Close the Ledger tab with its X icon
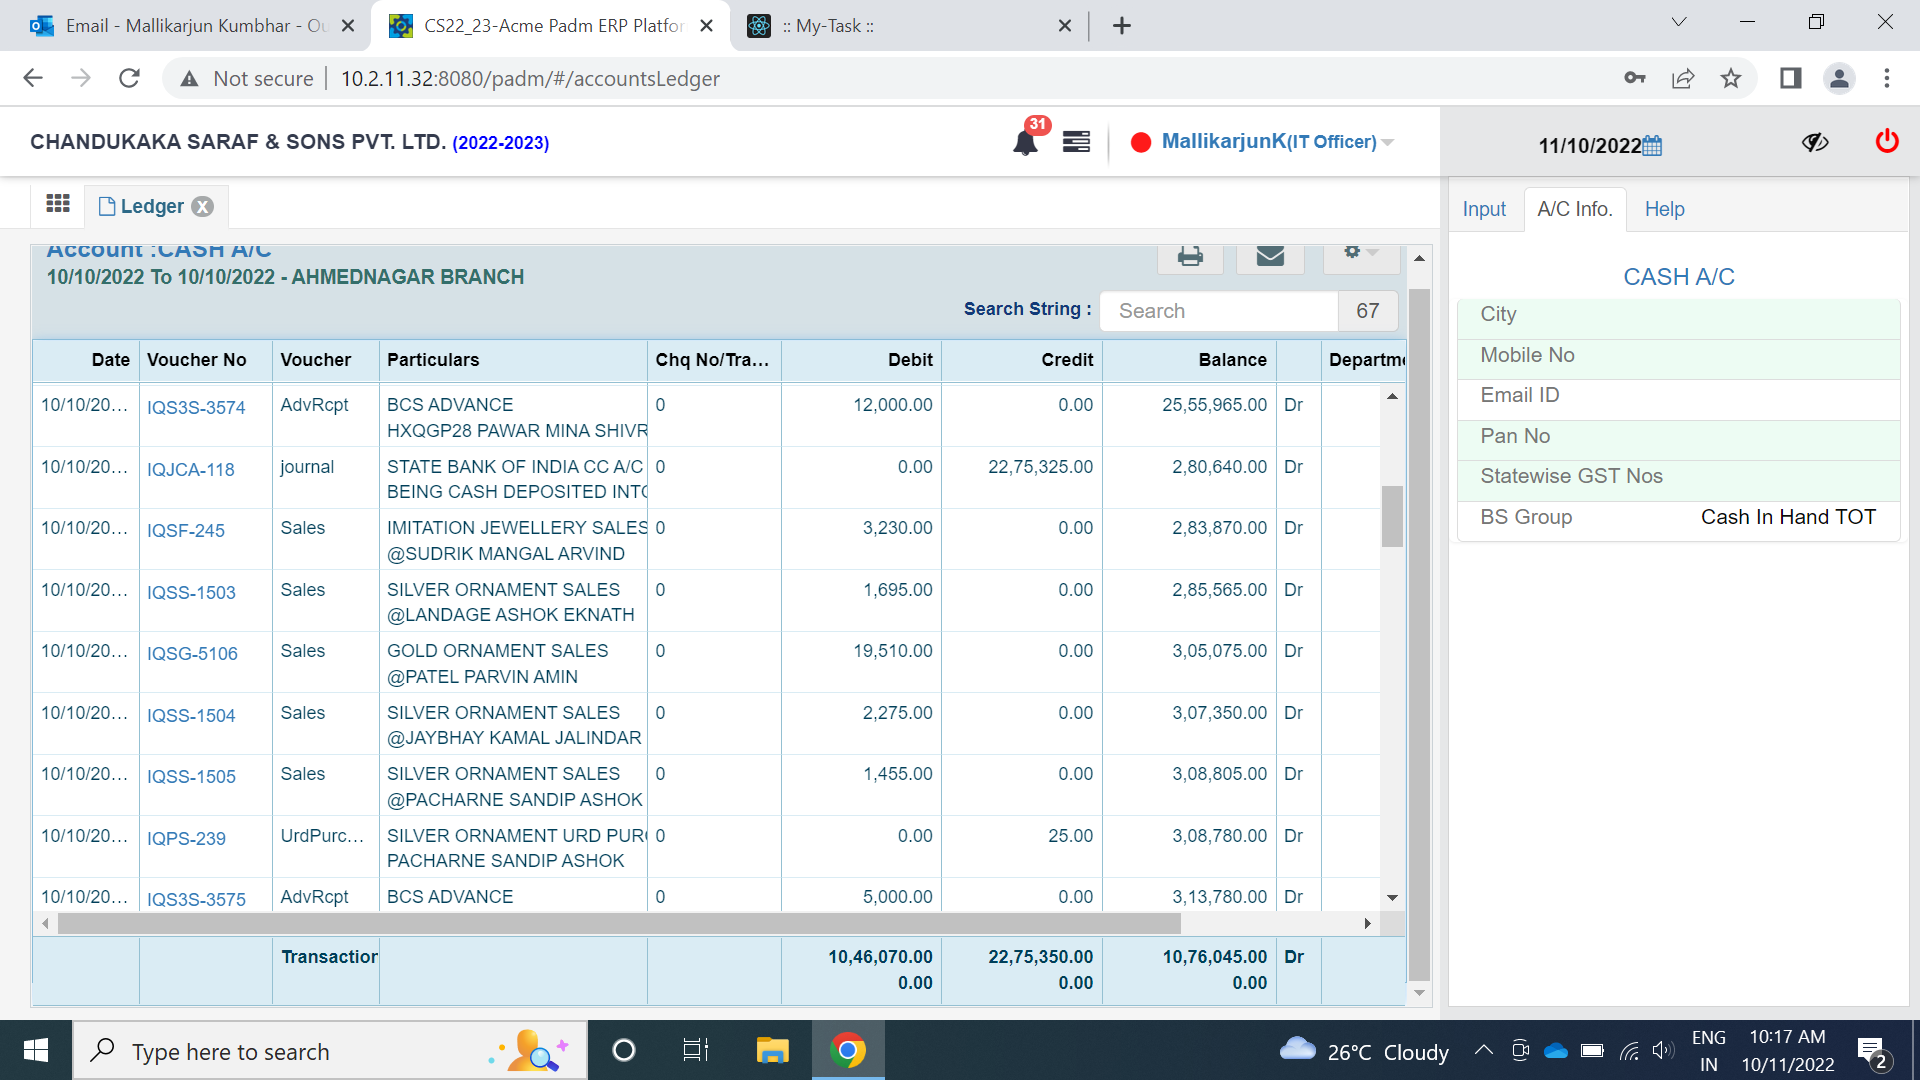 coord(203,207)
